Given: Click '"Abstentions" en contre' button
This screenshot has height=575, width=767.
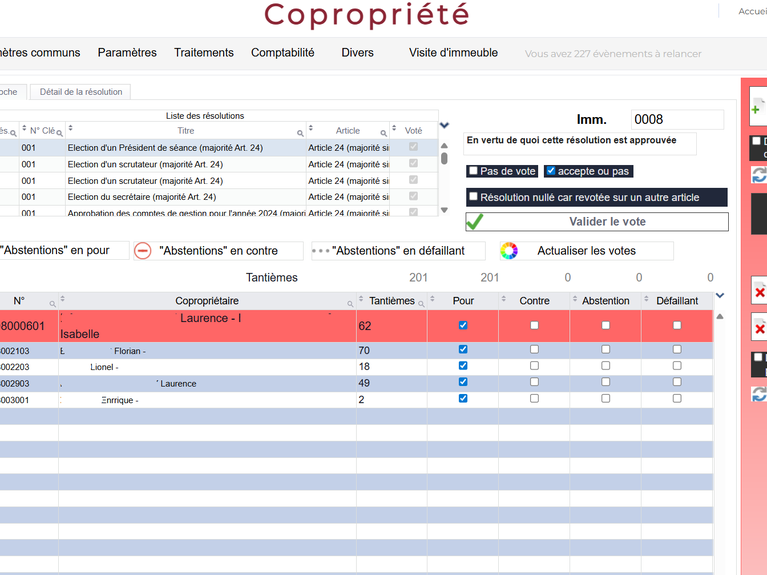Looking at the screenshot, I should pos(218,251).
